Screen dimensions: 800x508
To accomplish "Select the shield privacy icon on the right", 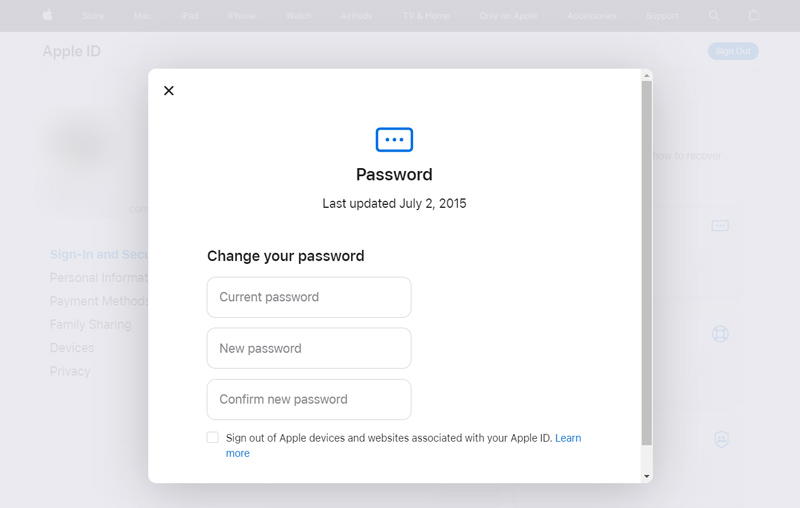I will (721, 439).
